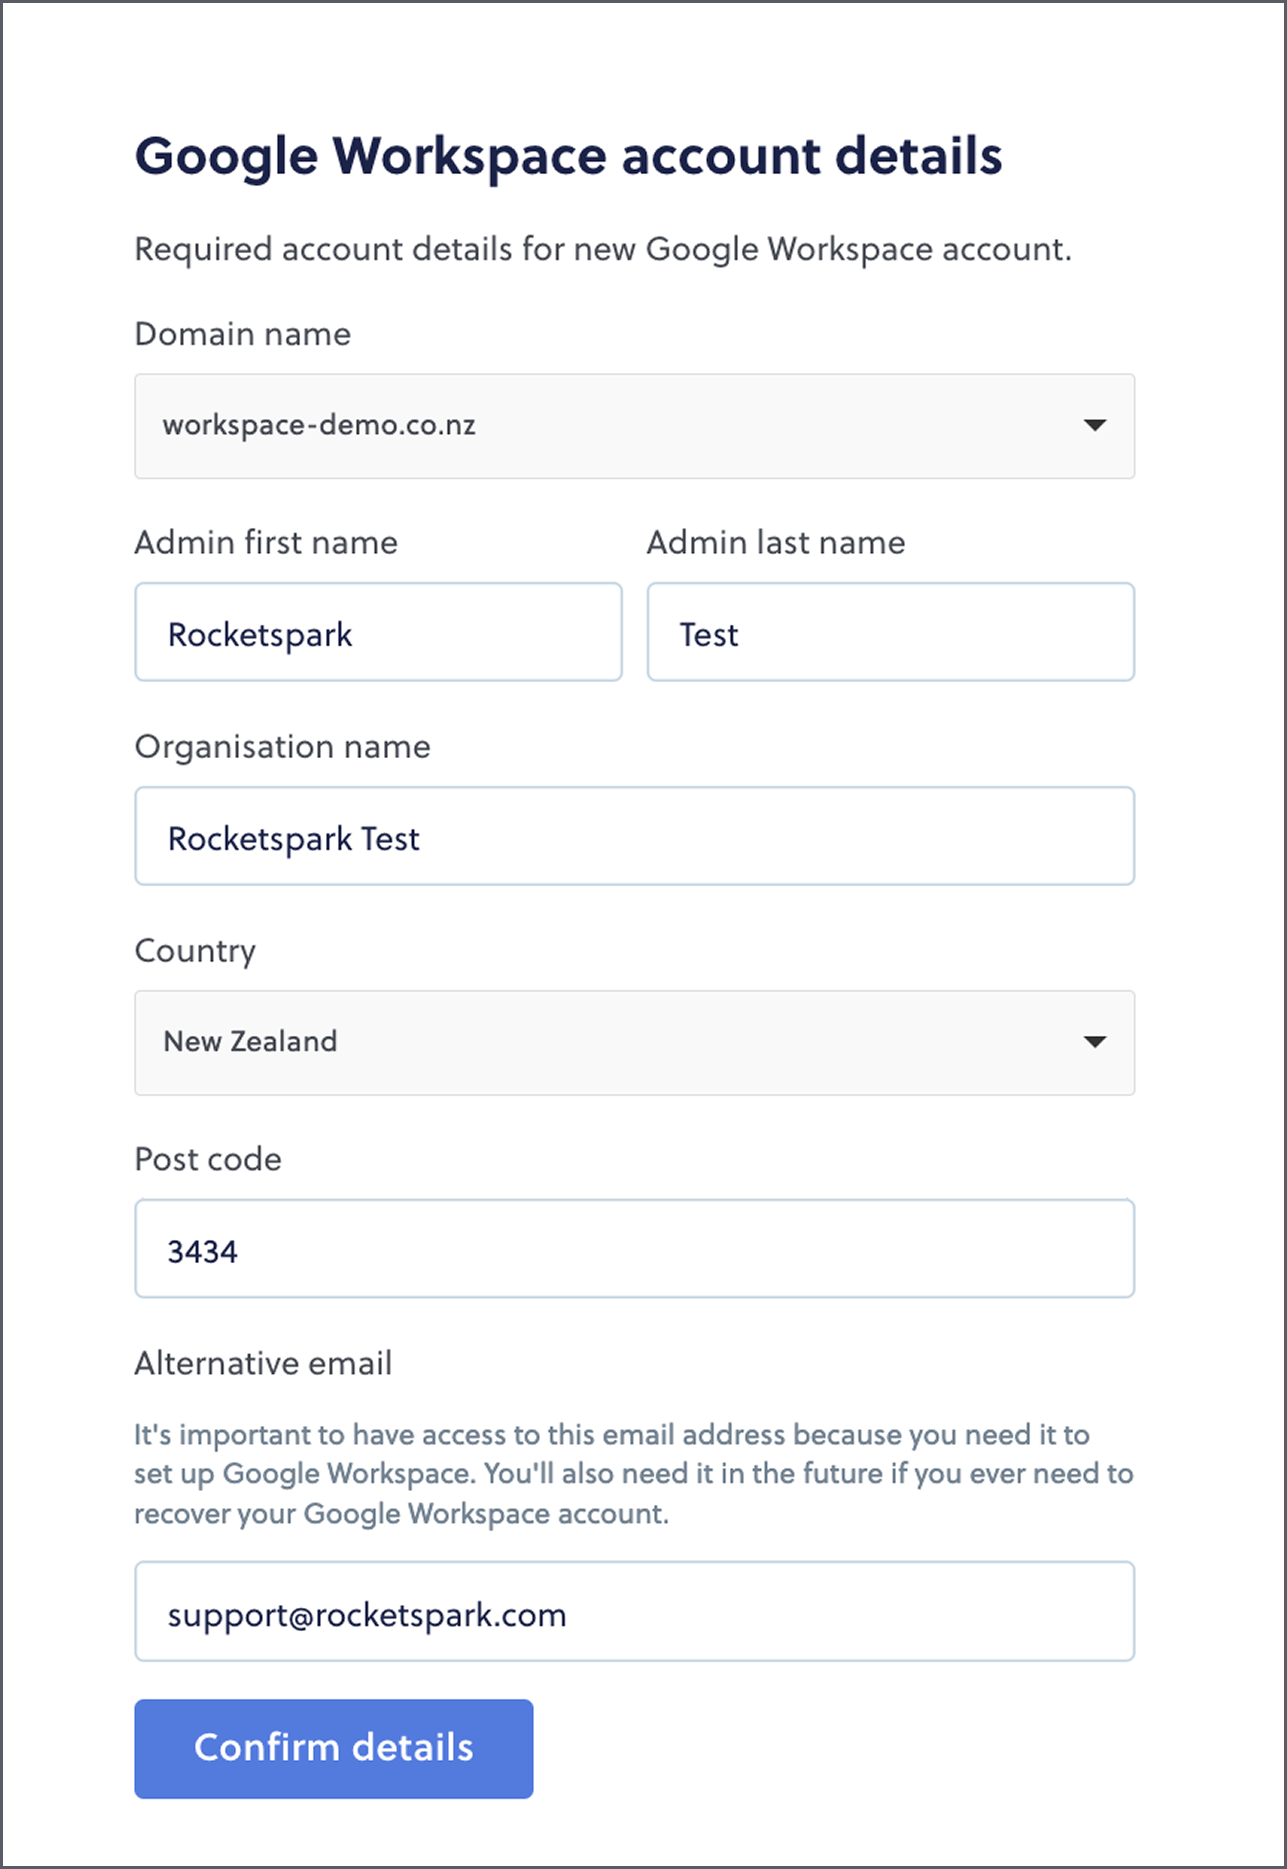Viewport: 1287px width, 1869px height.
Task: Click the arrow beside workspace-demo.co.nz
Action: pyautogui.click(x=1095, y=426)
